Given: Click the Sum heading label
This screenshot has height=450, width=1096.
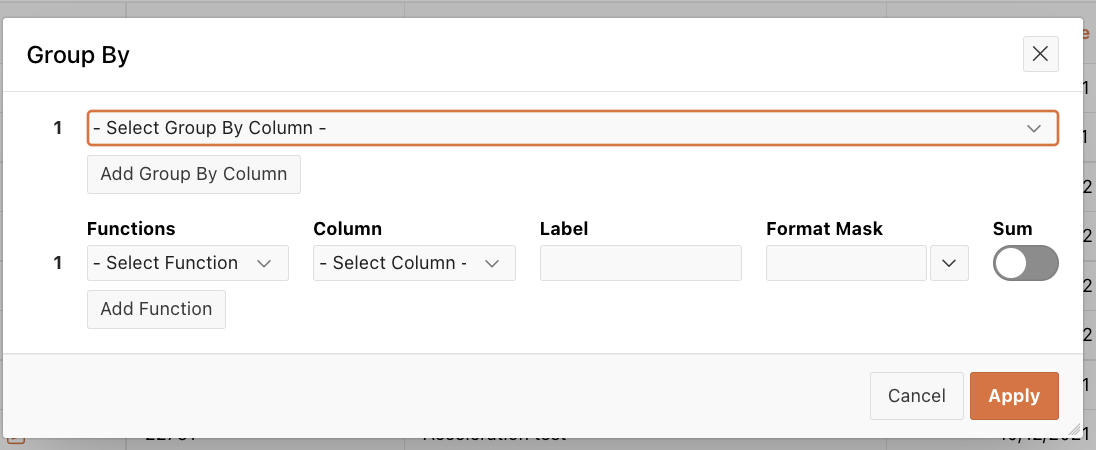Looking at the screenshot, I should point(1012,228).
